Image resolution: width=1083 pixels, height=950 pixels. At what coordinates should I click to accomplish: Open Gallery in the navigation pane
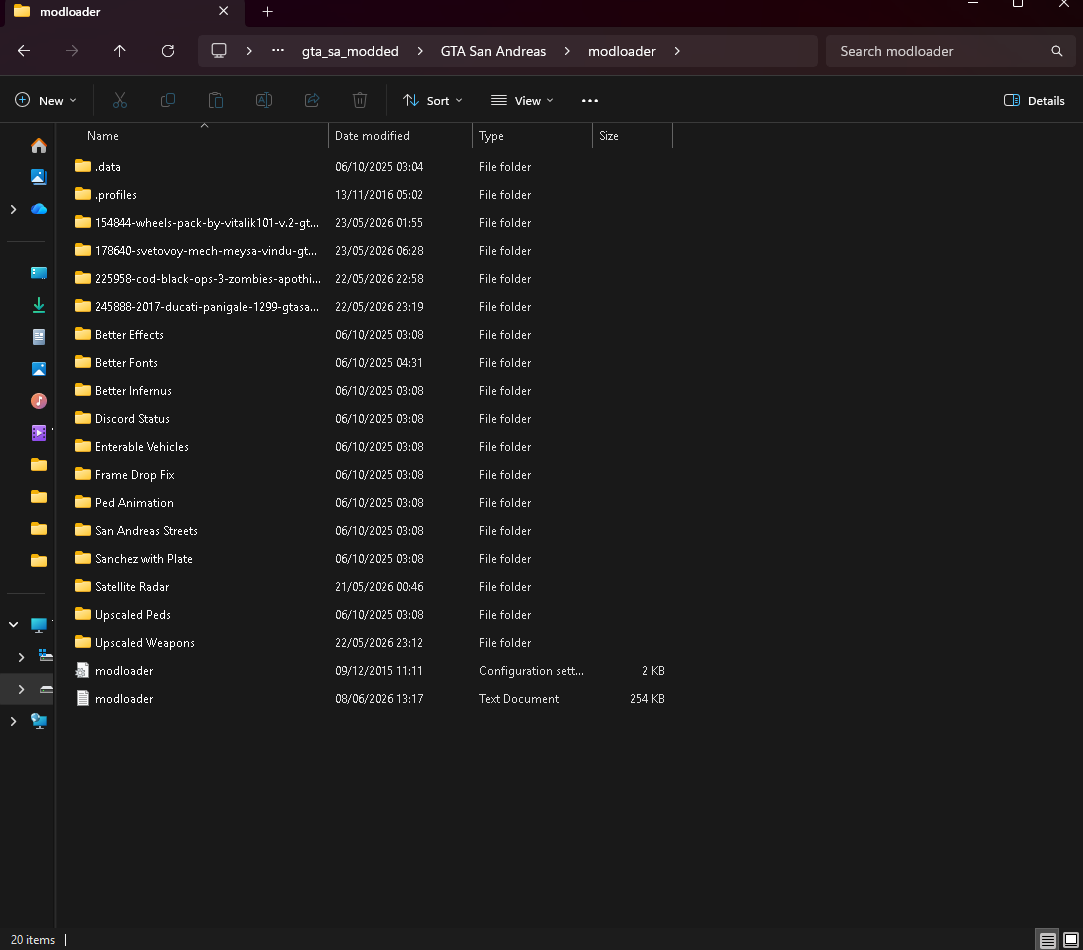[39, 177]
